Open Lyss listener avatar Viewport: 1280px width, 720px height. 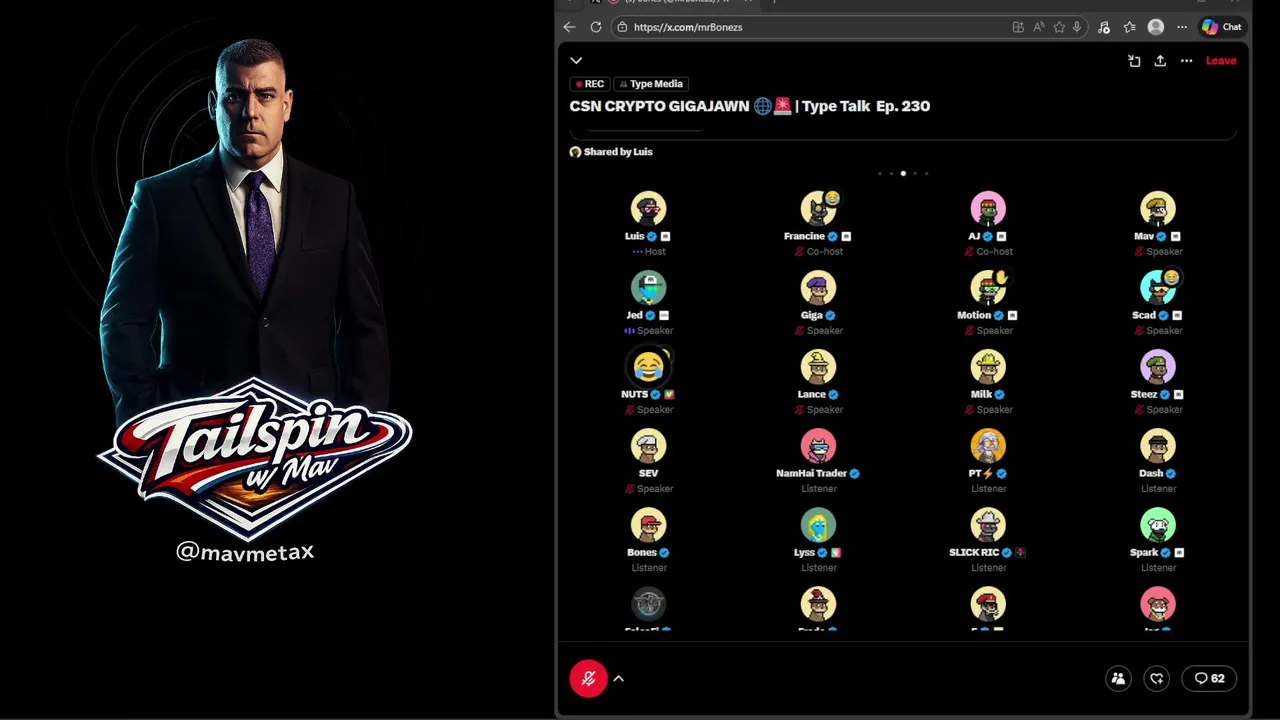[x=818, y=524]
